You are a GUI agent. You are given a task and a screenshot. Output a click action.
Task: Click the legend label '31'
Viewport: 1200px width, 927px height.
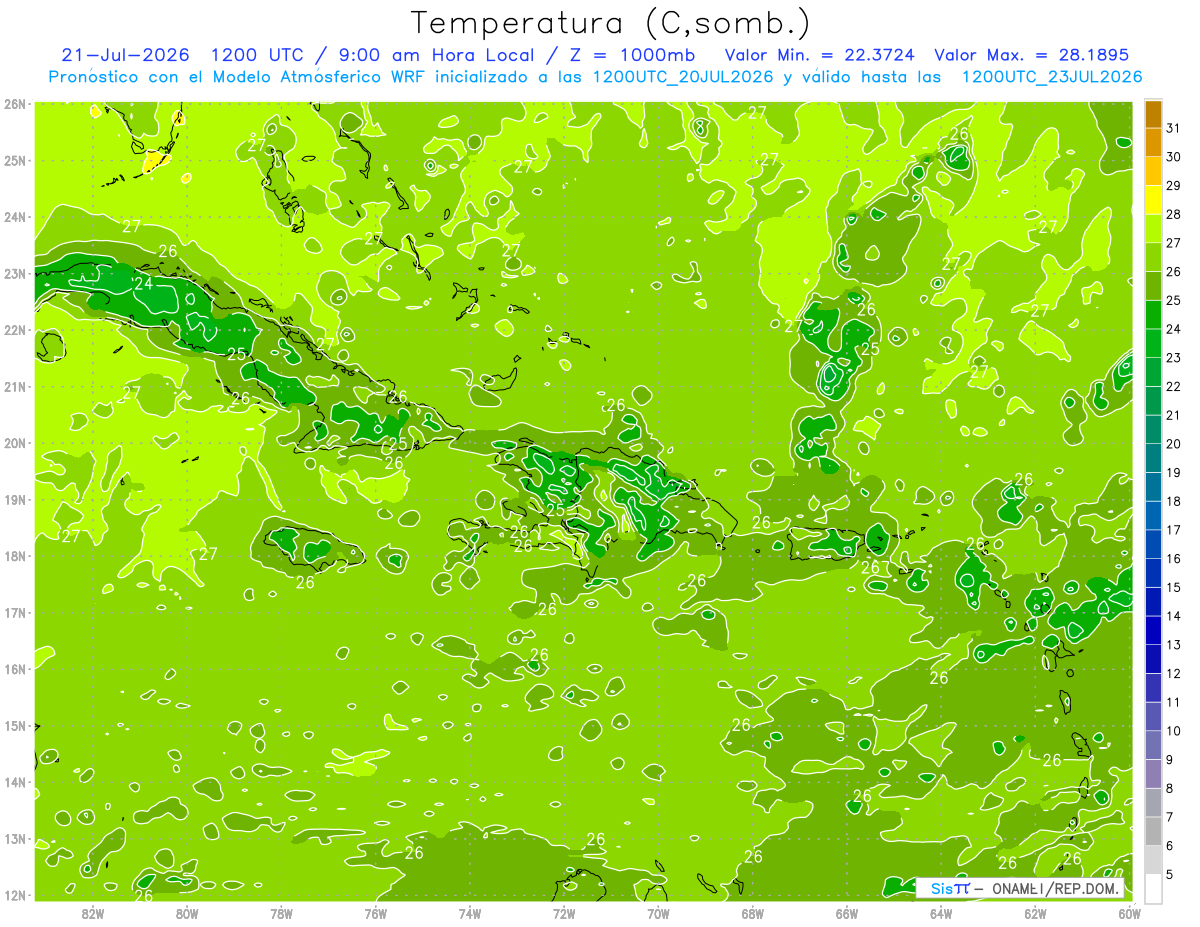pyautogui.click(x=1174, y=128)
